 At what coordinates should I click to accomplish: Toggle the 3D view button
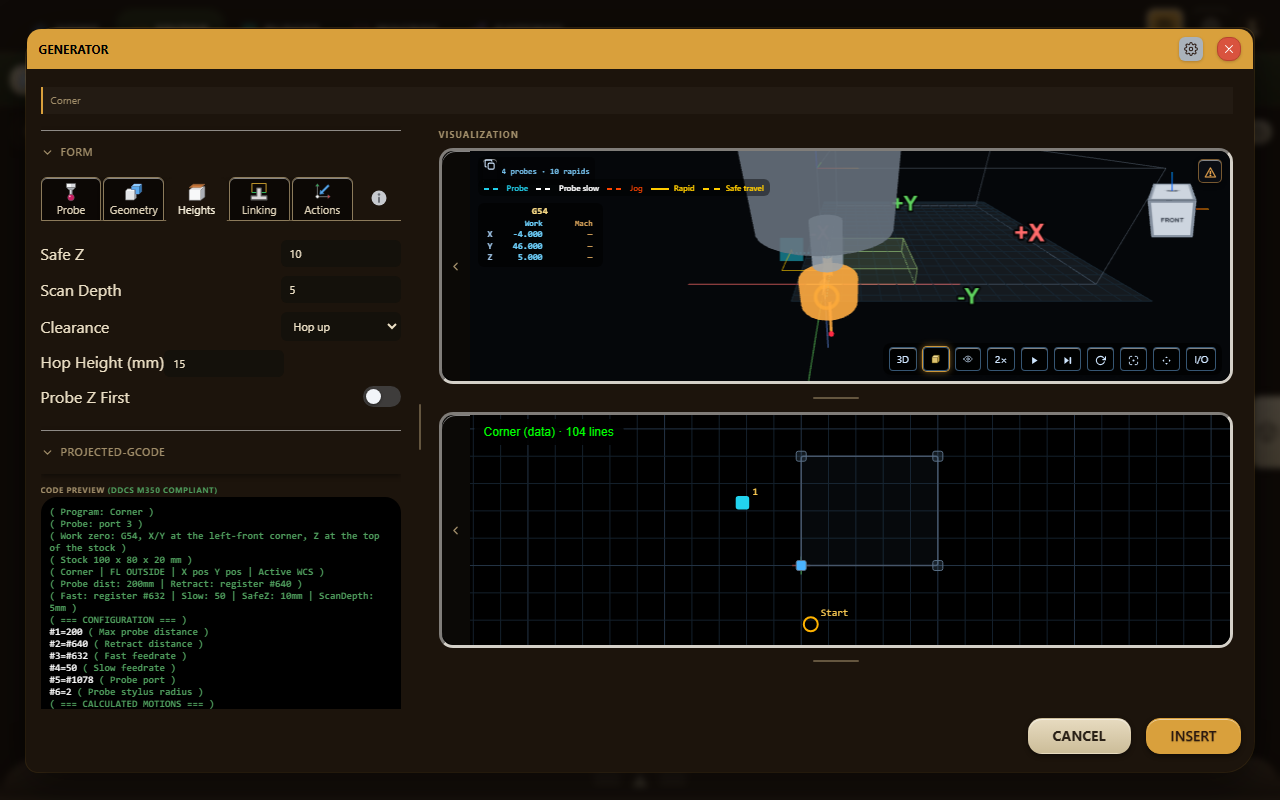point(903,360)
